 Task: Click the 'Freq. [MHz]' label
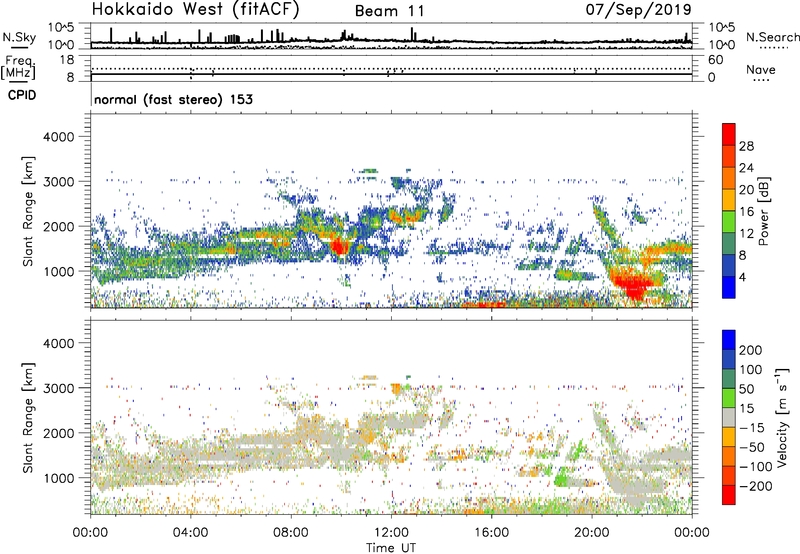click(x=18, y=67)
